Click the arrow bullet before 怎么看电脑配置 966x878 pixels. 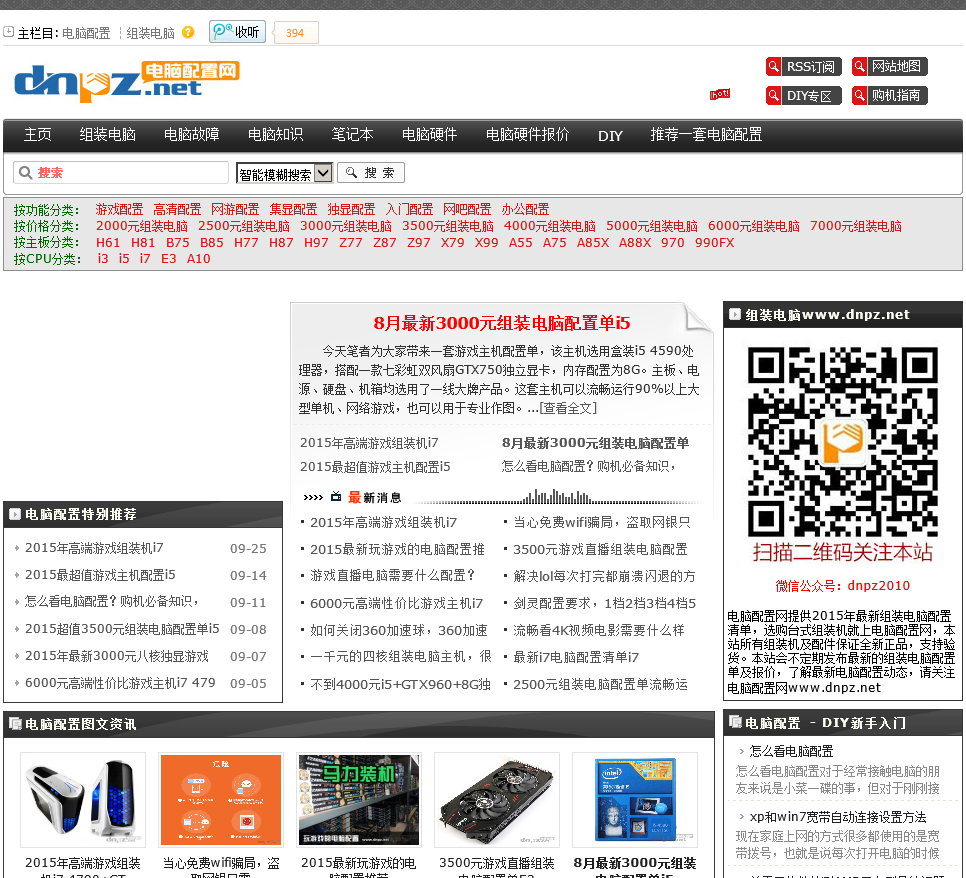(741, 751)
